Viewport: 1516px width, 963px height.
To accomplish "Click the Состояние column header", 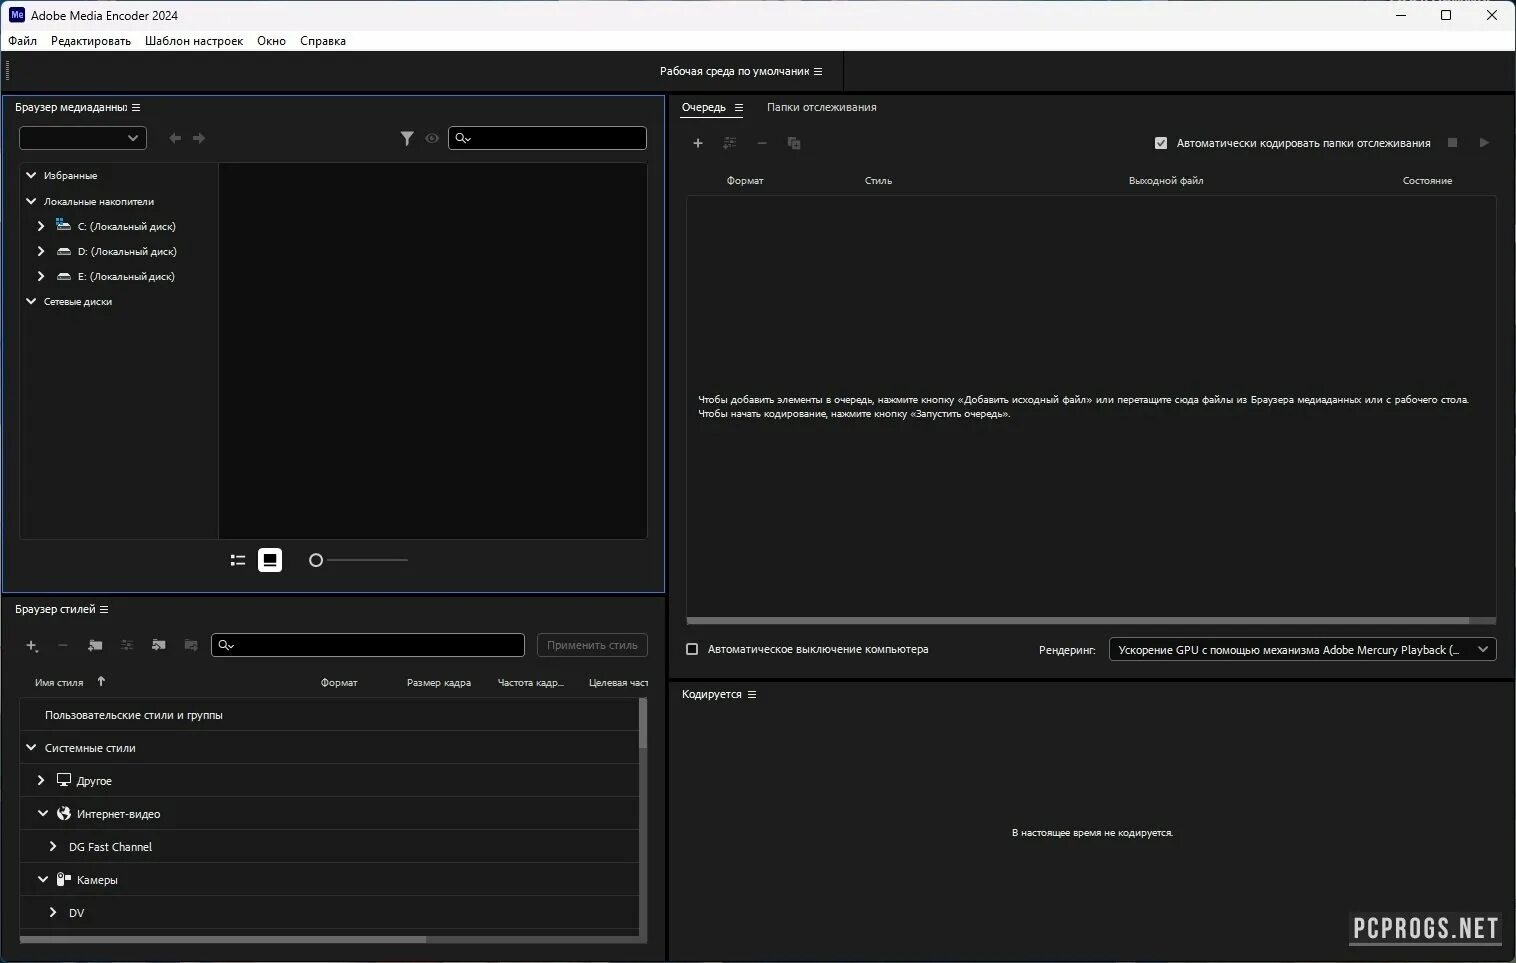I will (1427, 181).
